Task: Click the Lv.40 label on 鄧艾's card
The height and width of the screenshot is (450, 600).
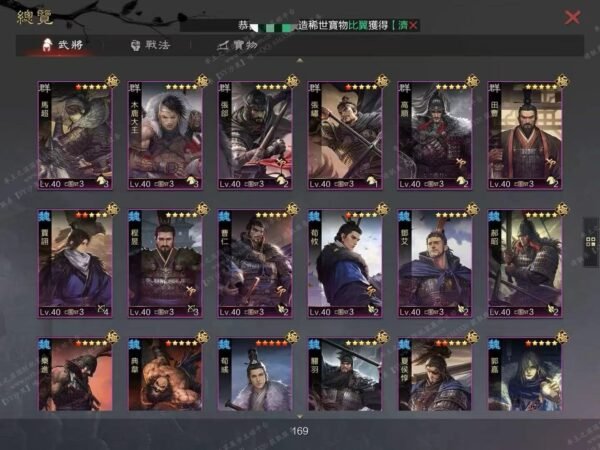Action: pyautogui.click(x=410, y=312)
